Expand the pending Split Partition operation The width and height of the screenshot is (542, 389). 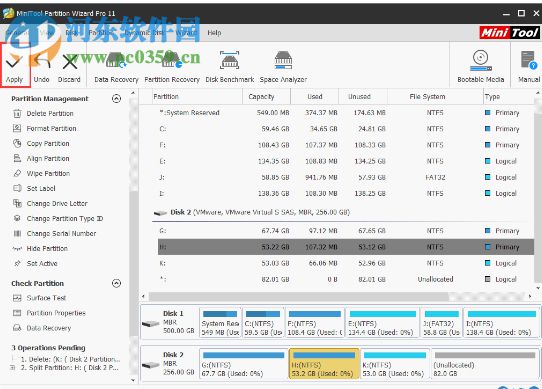coord(12,368)
